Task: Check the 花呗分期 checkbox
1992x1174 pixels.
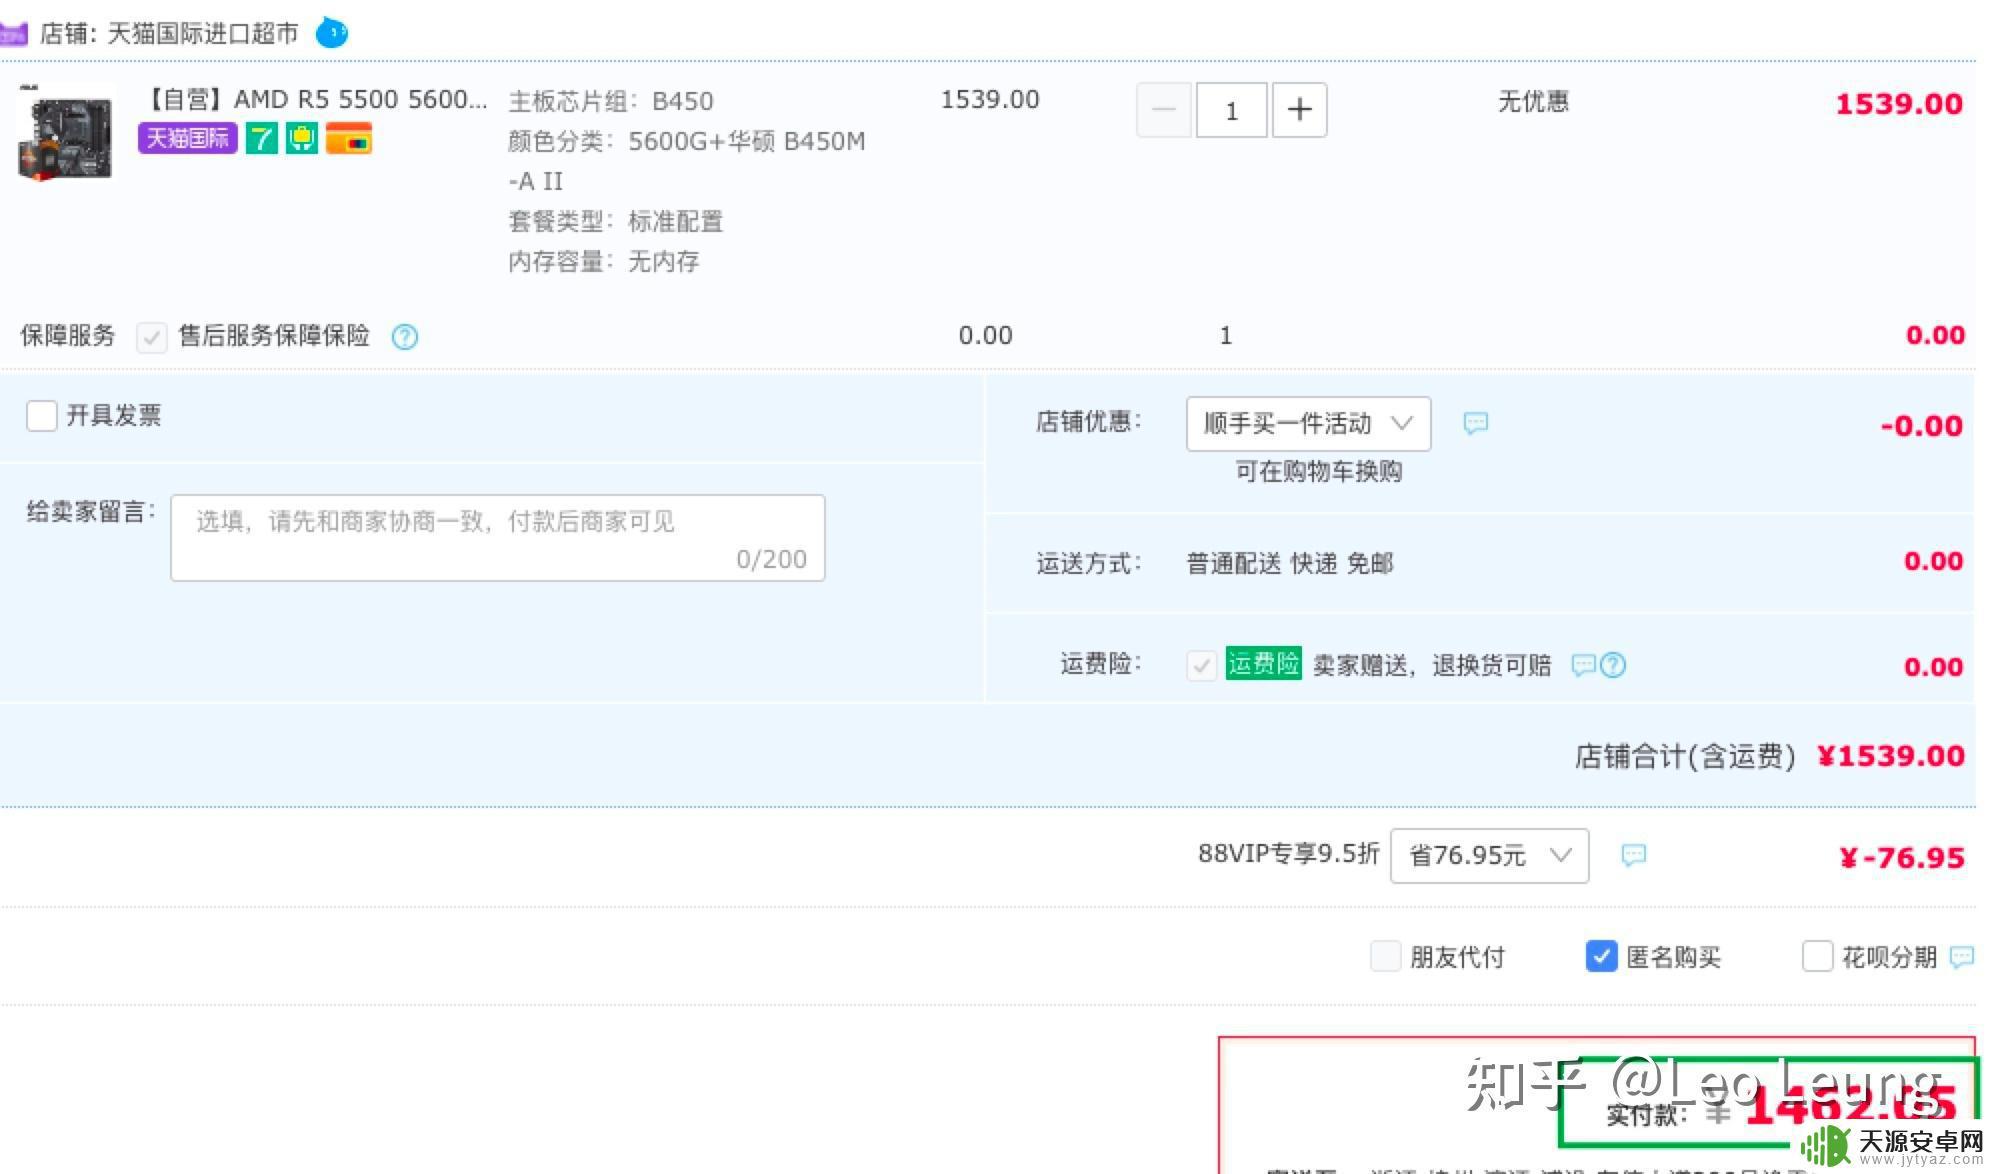Action: pos(1817,956)
